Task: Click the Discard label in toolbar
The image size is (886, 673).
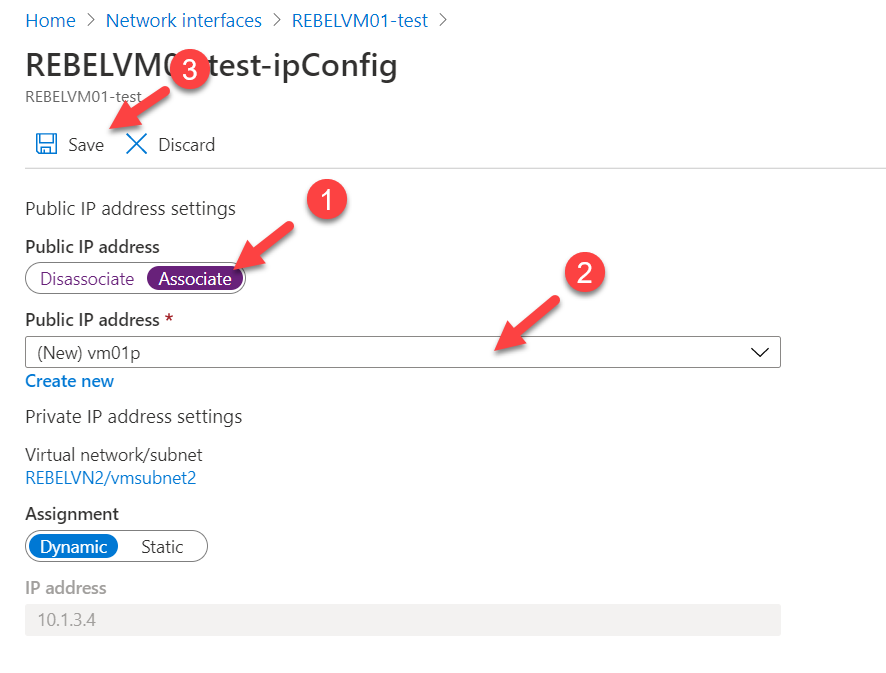Action: pyautogui.click(x=186, y=145)
